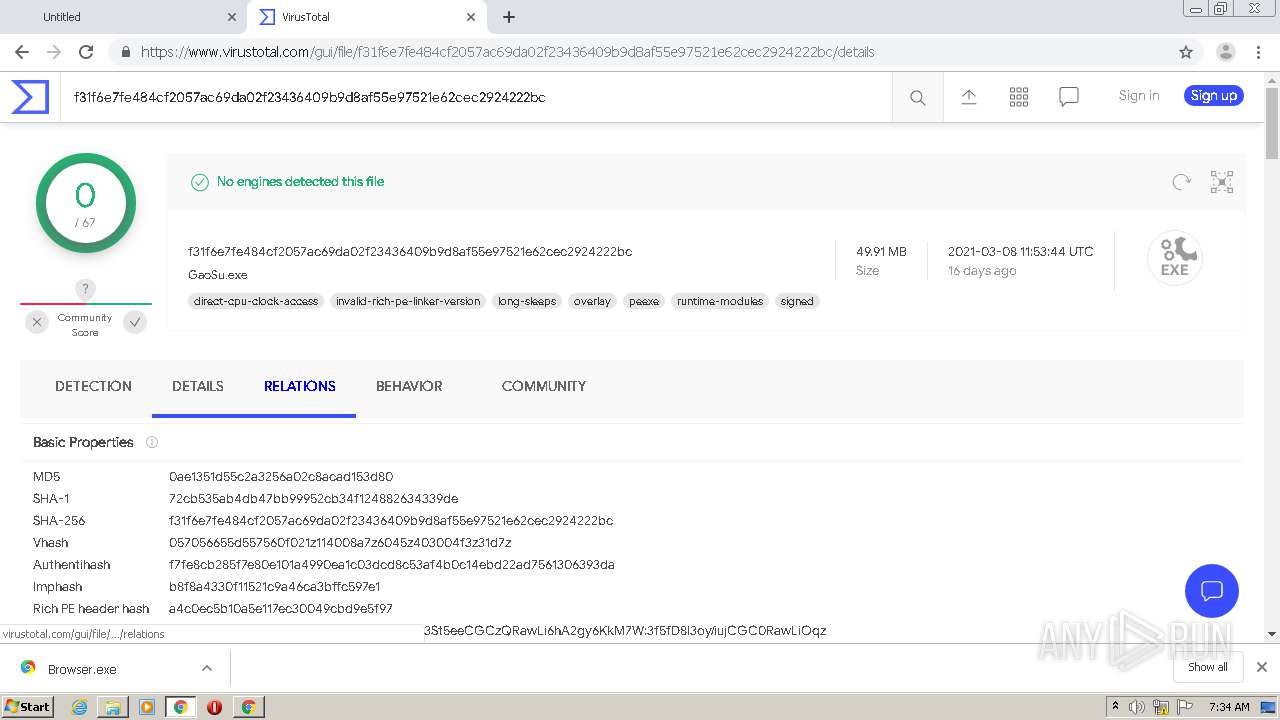Select the SHA-1 hash value
The height and width of the screenshot is (720, 1280).
click(x=313, y=499)
